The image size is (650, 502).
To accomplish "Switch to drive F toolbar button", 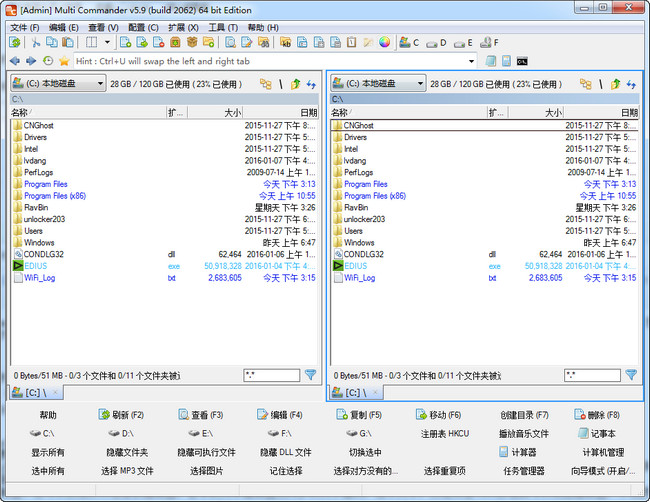I will point(490,42).
